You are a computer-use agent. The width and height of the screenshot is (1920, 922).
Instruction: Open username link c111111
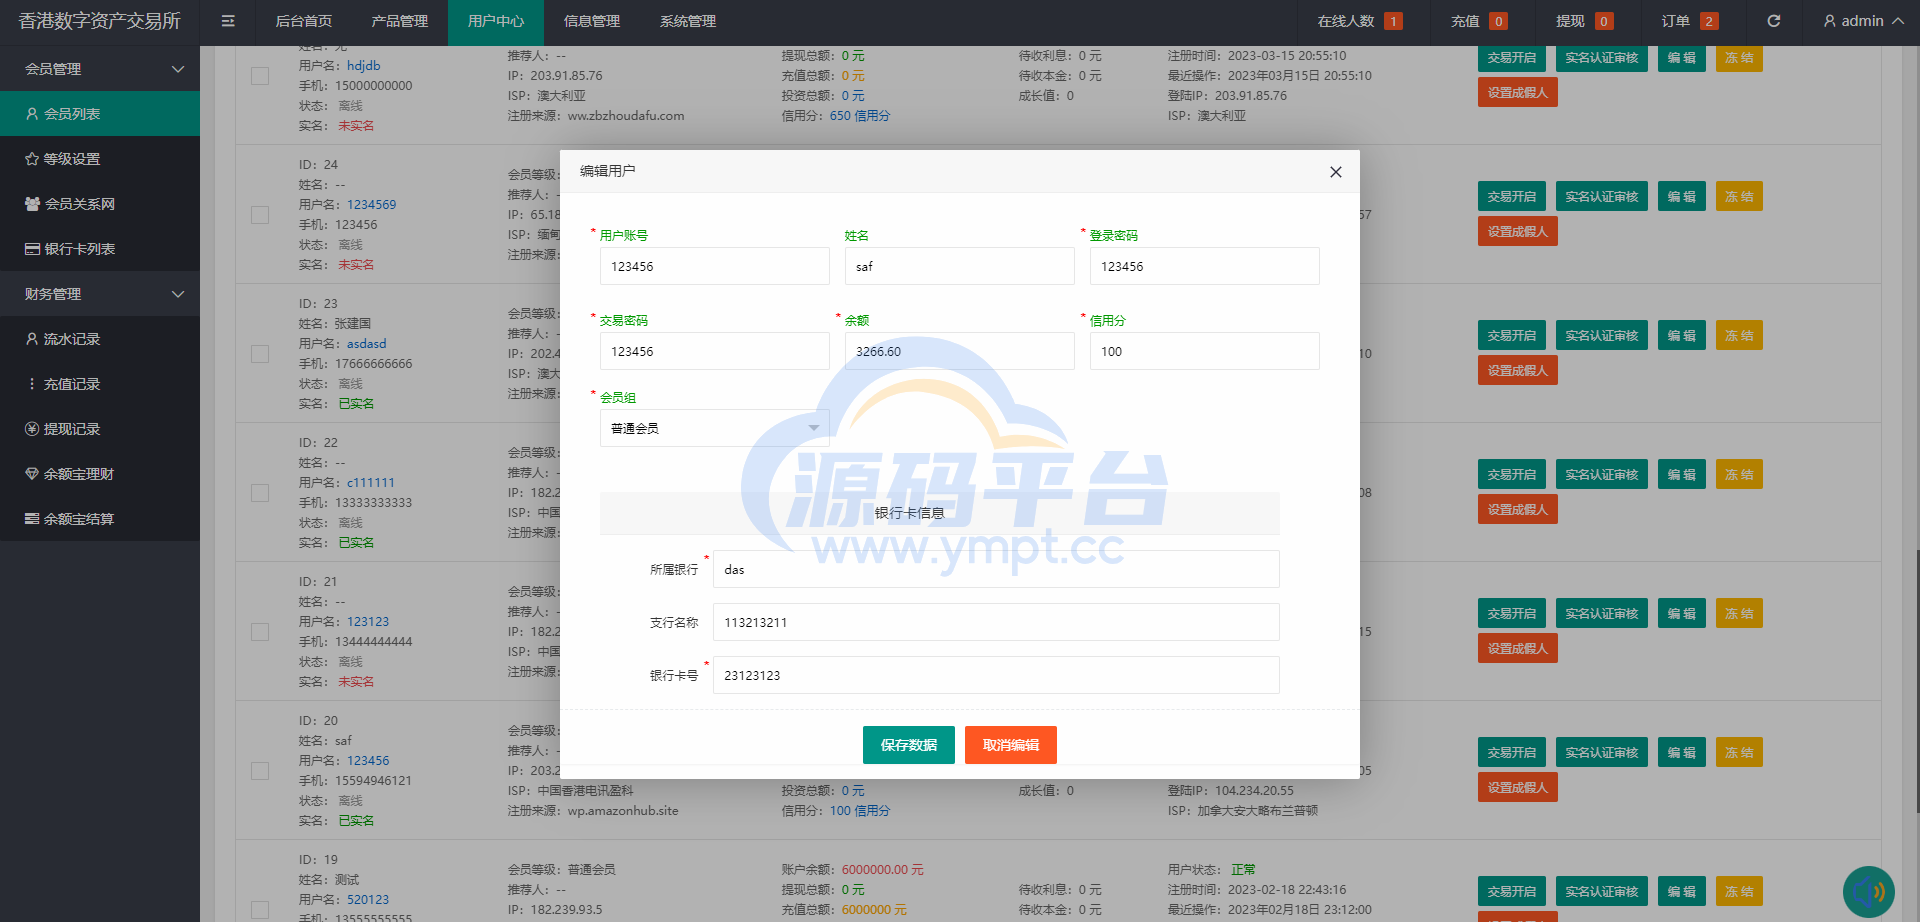pyautogui.click(x=371, y=483)
